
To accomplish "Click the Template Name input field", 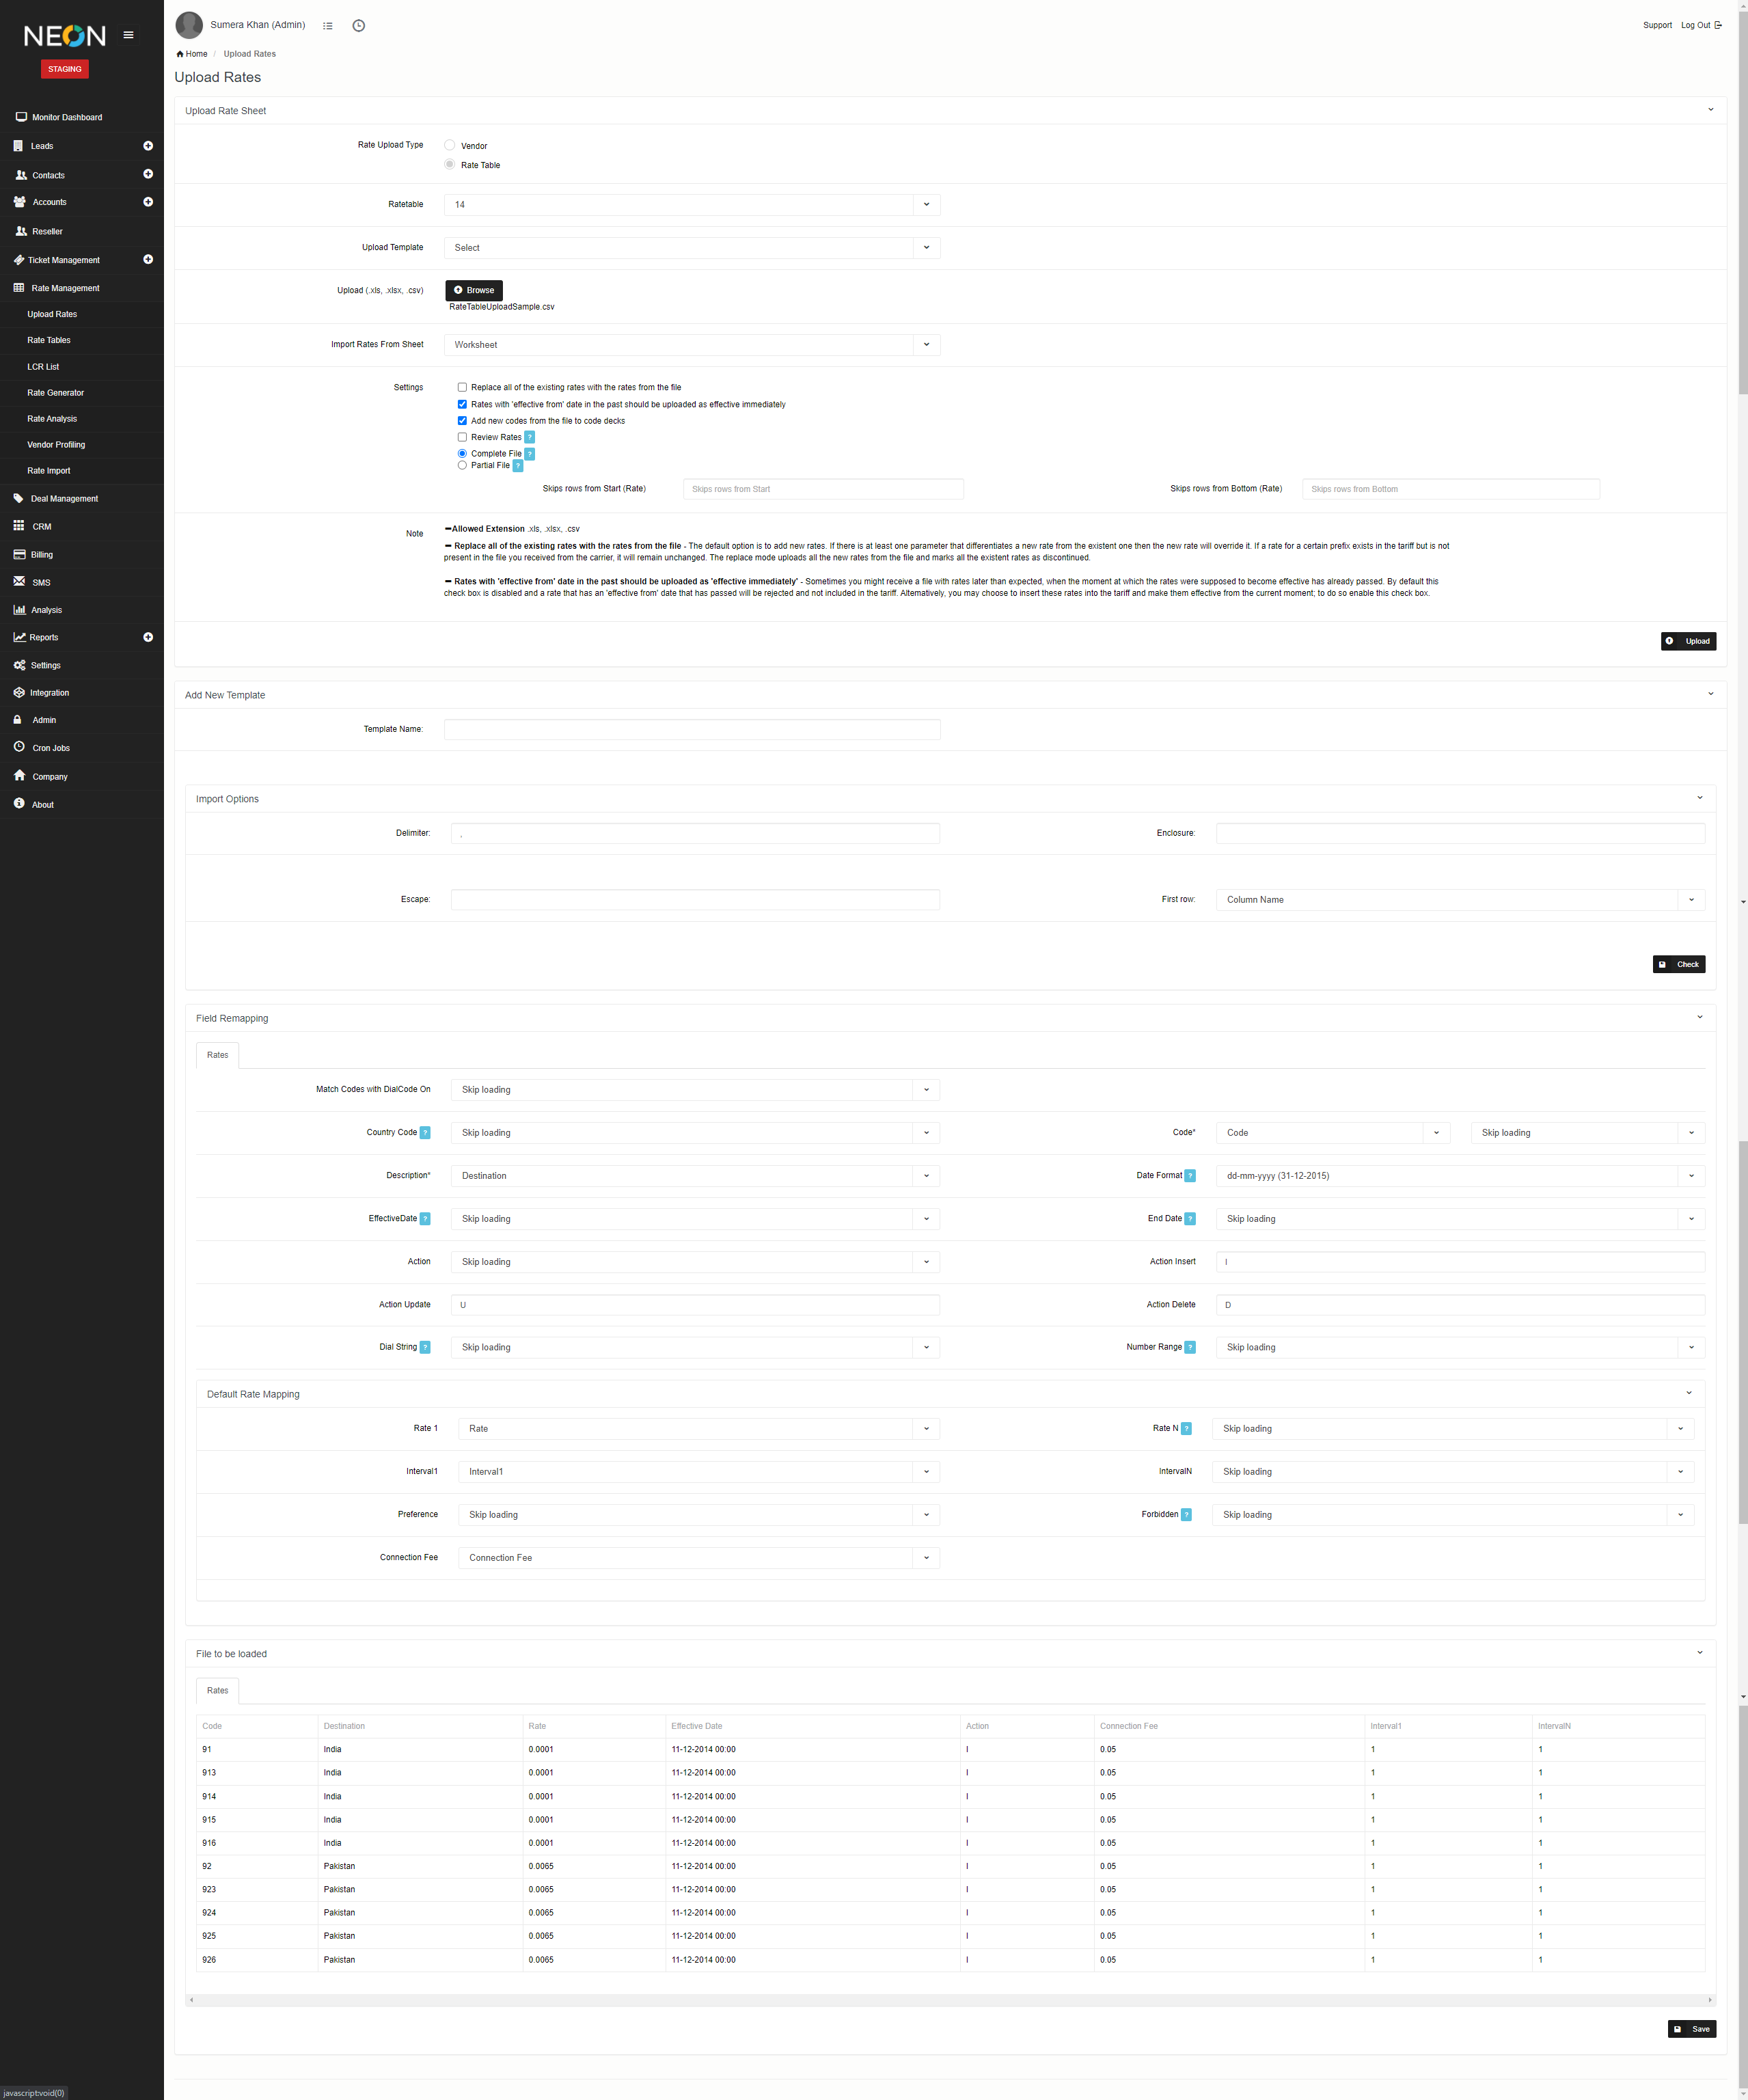I will click(x=691, y=729).
